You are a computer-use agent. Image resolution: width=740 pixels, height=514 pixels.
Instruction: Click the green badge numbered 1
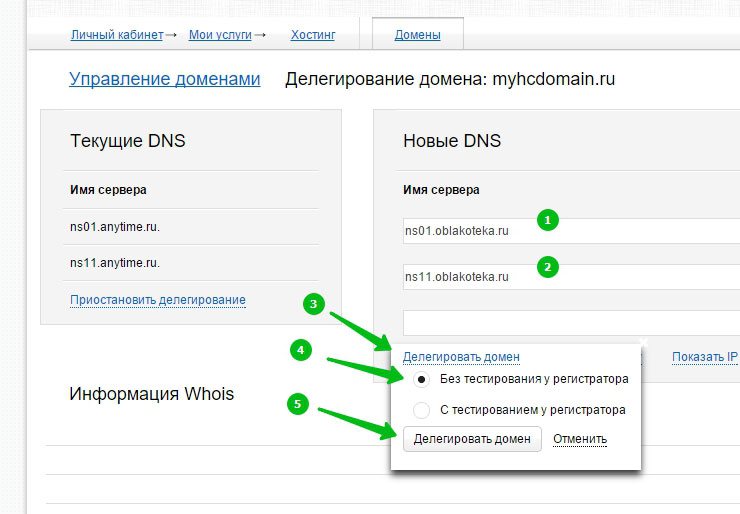547,220
